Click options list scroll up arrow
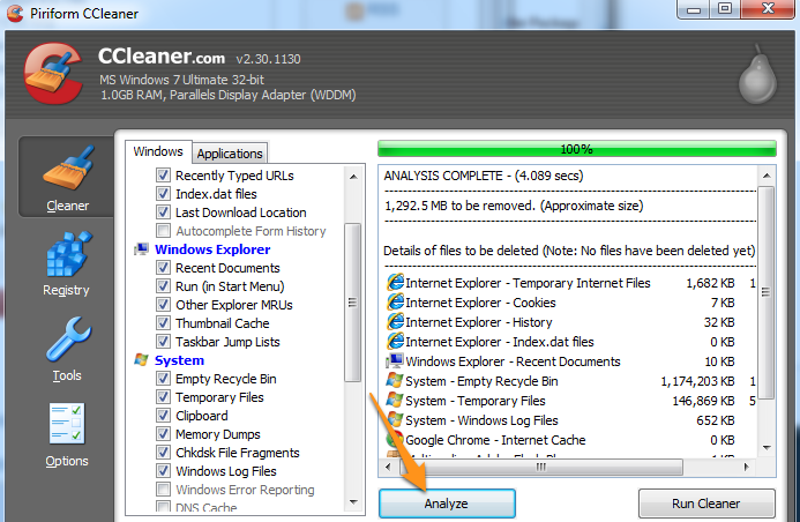The image size is (800, 522). pos(353,177)
